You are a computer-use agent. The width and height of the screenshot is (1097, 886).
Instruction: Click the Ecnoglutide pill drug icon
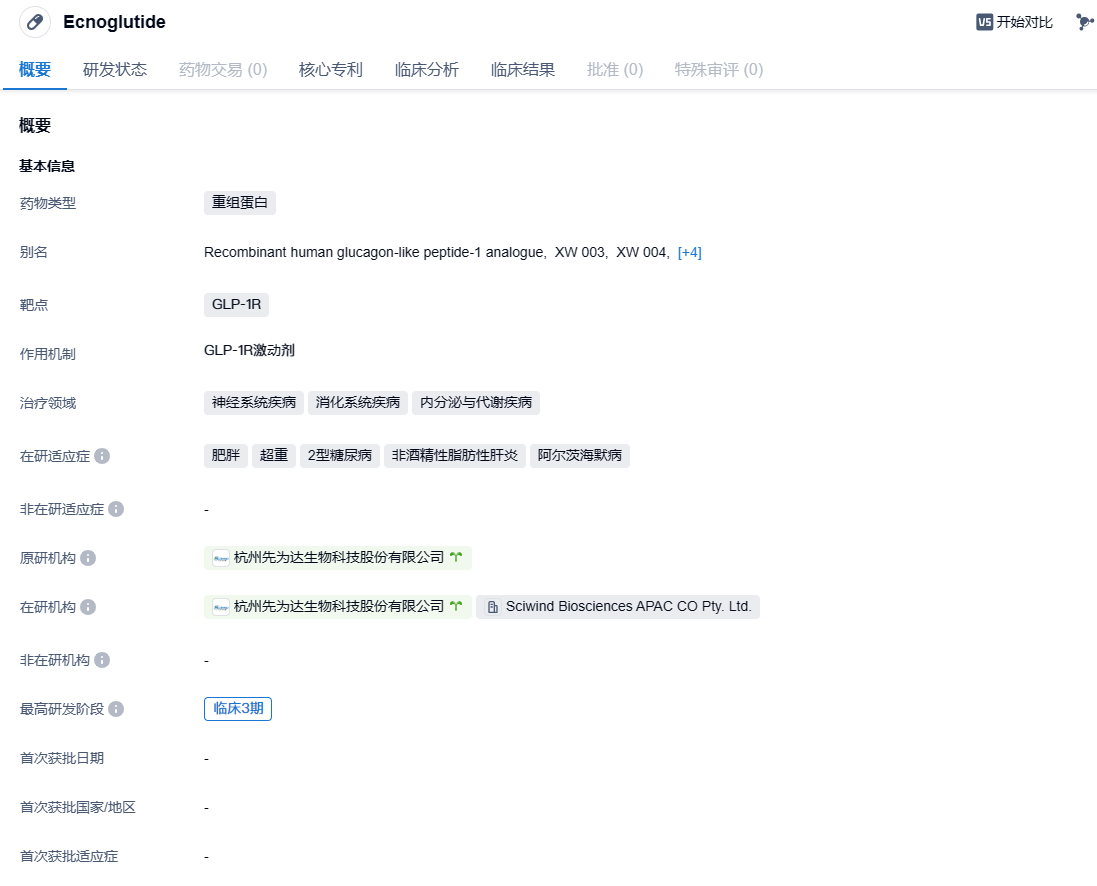point(35,22)
